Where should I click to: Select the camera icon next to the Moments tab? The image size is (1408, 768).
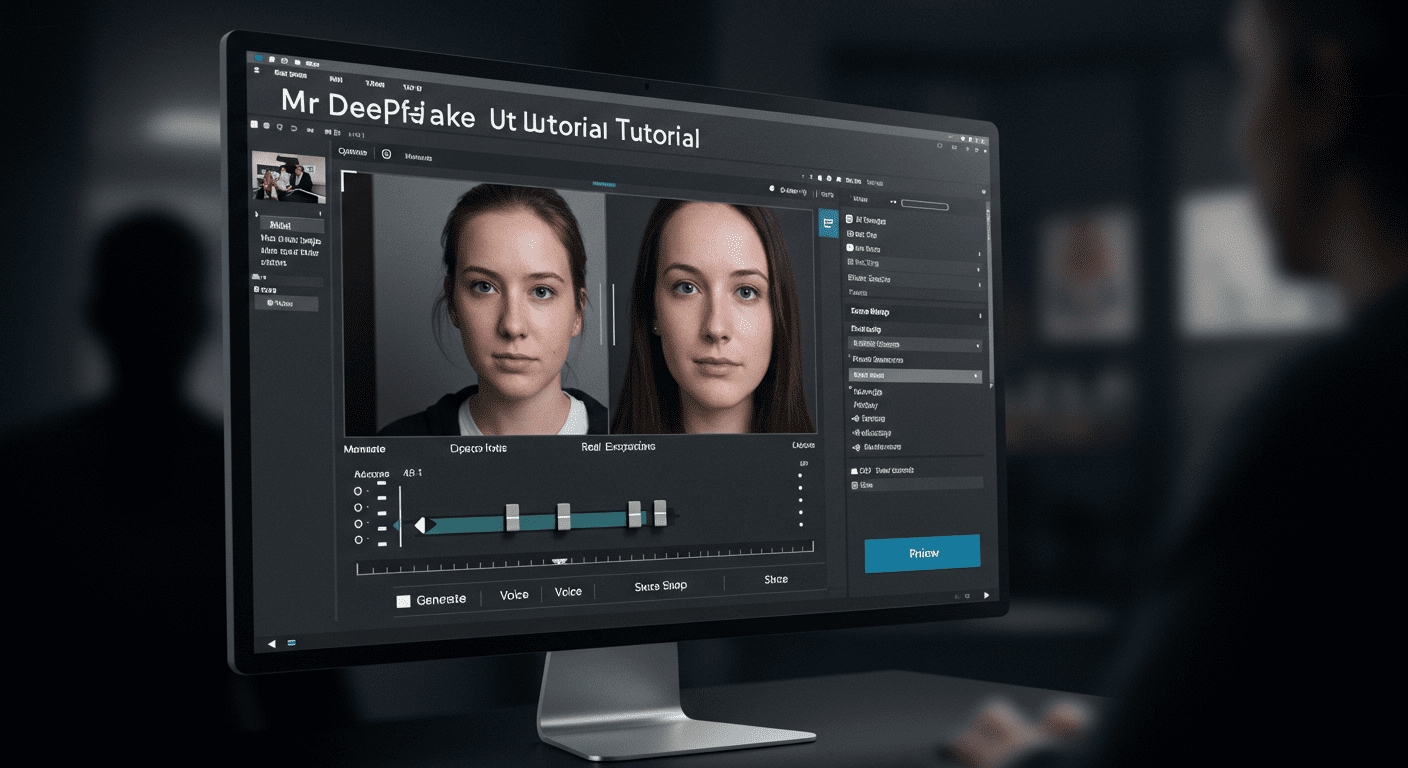pos(387,154)
